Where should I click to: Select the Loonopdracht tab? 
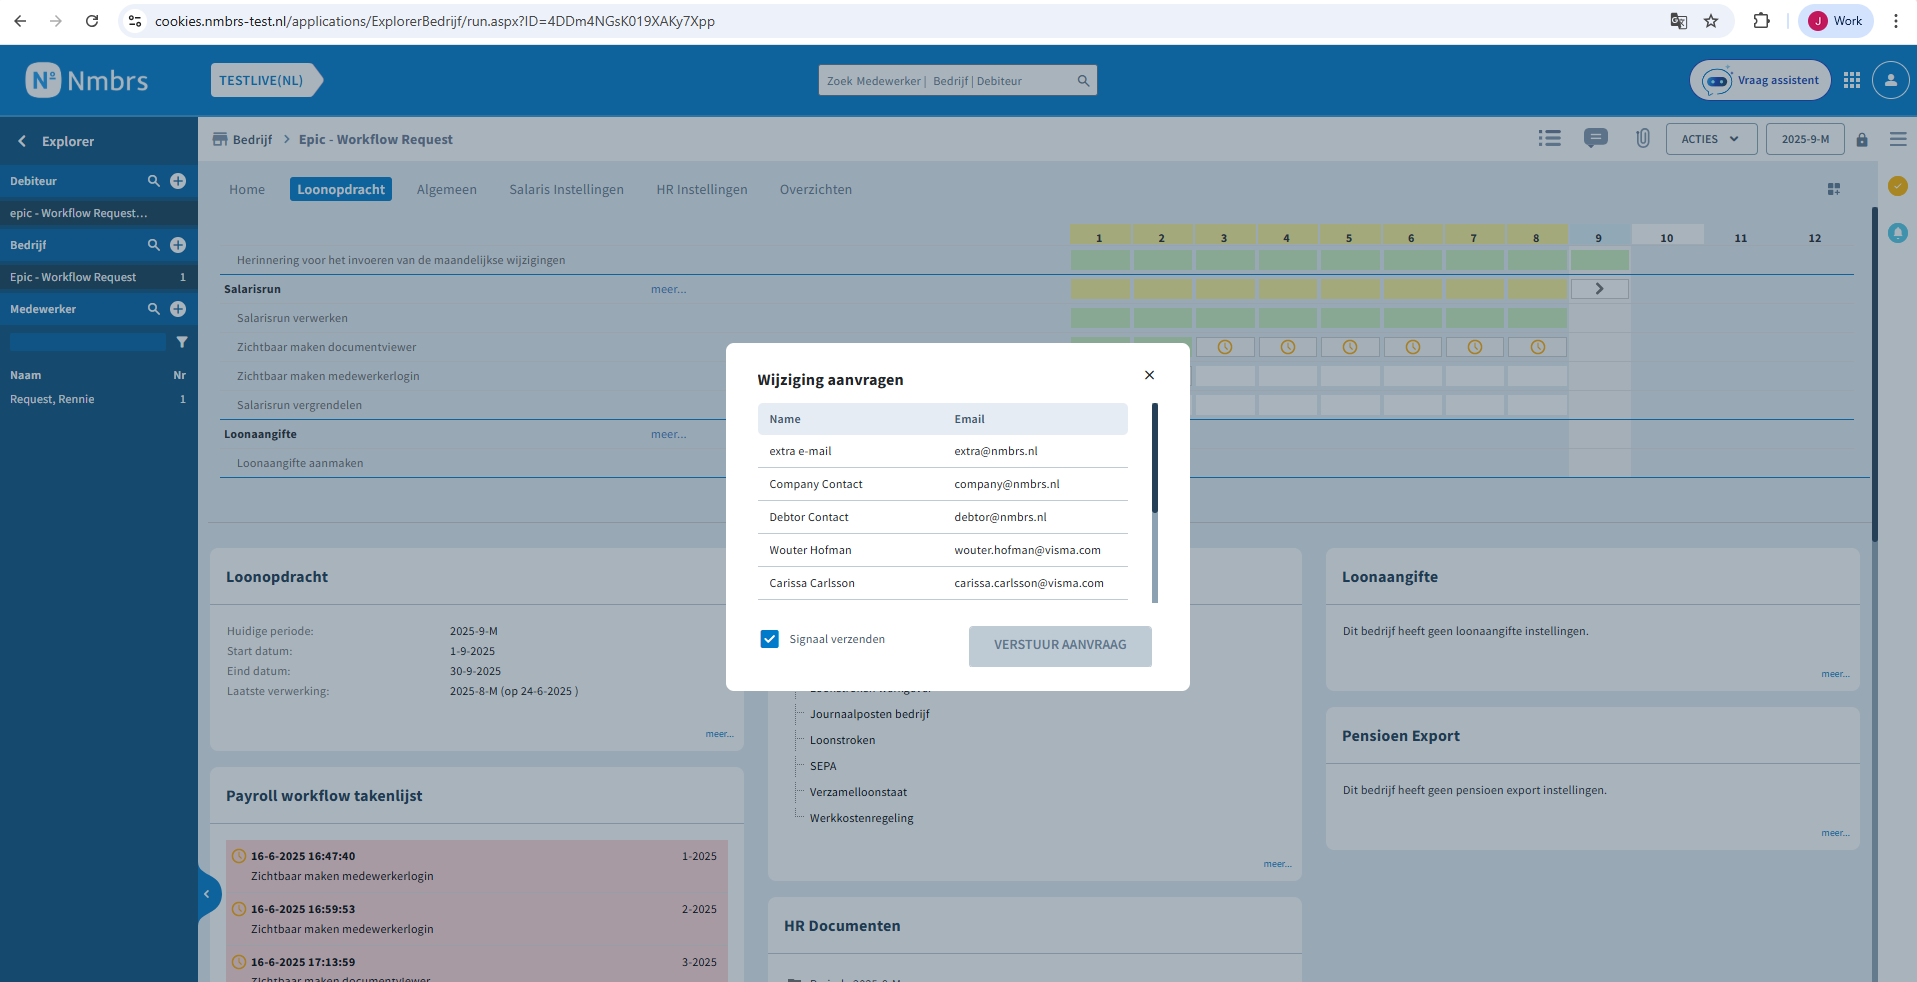[341, 189]
